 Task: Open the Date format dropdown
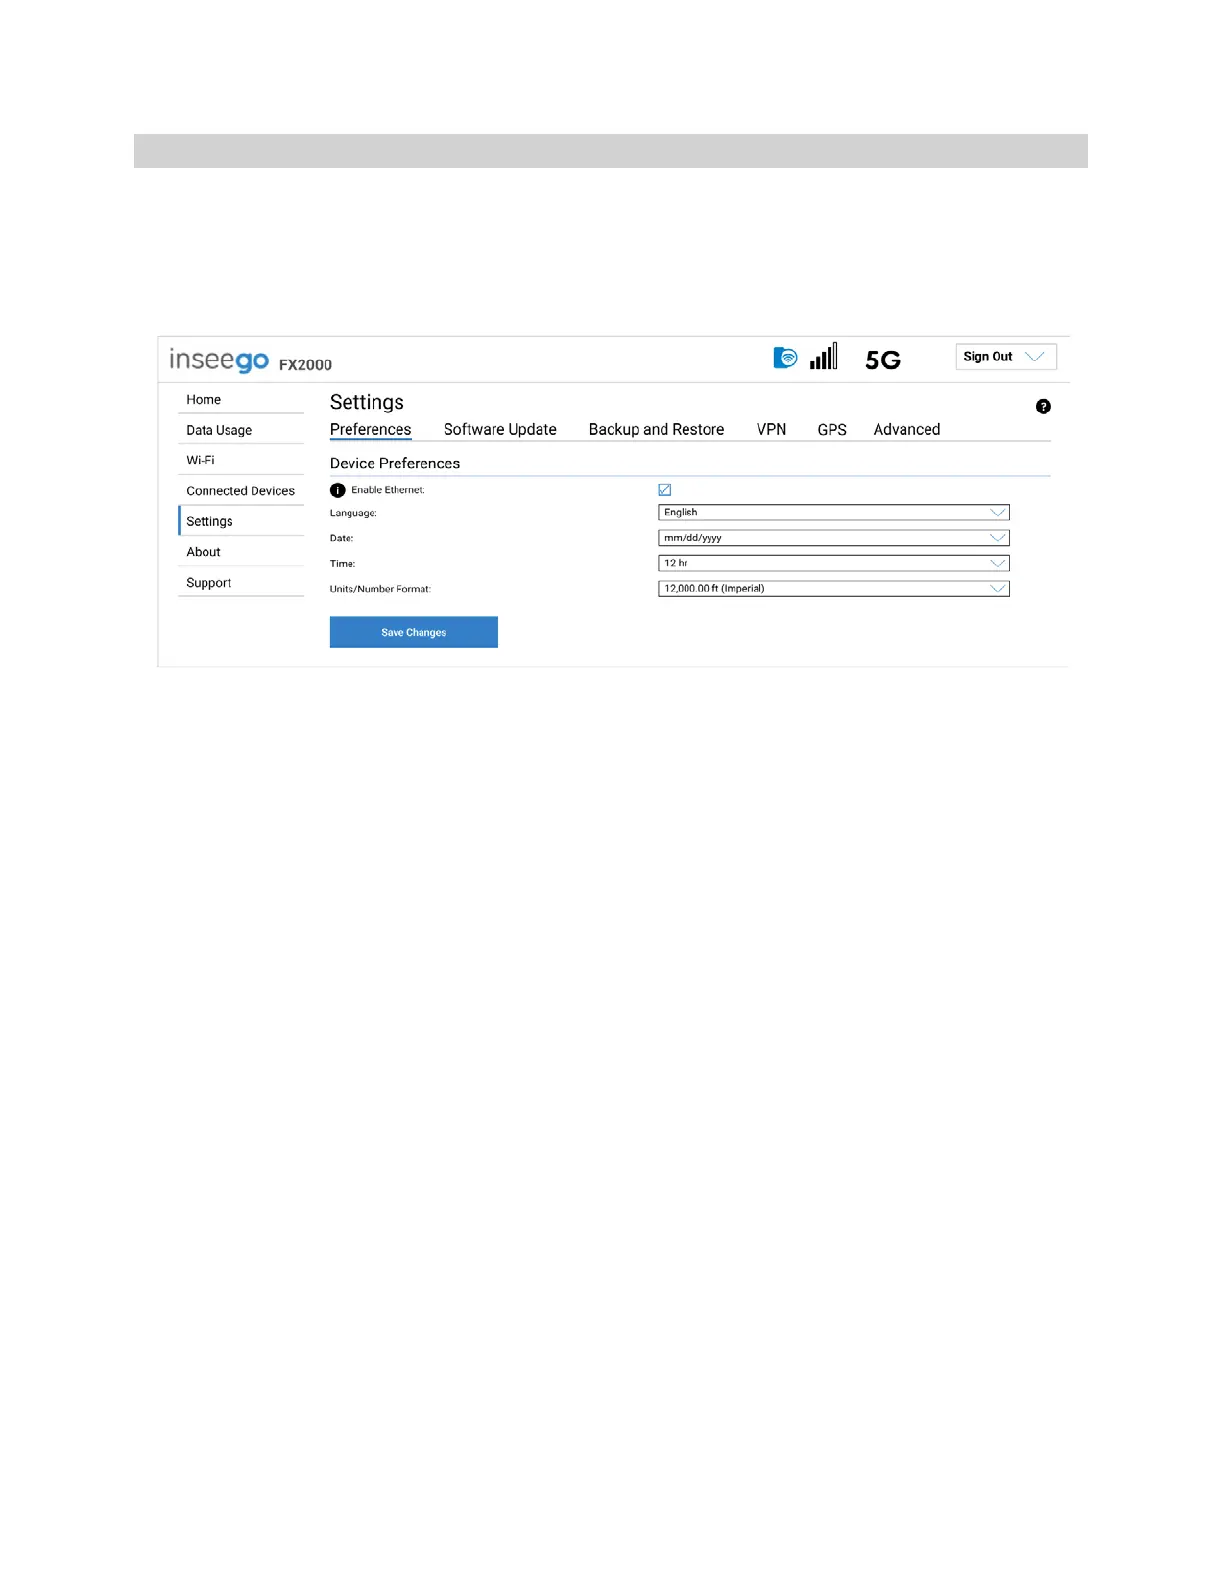point(834,538)
